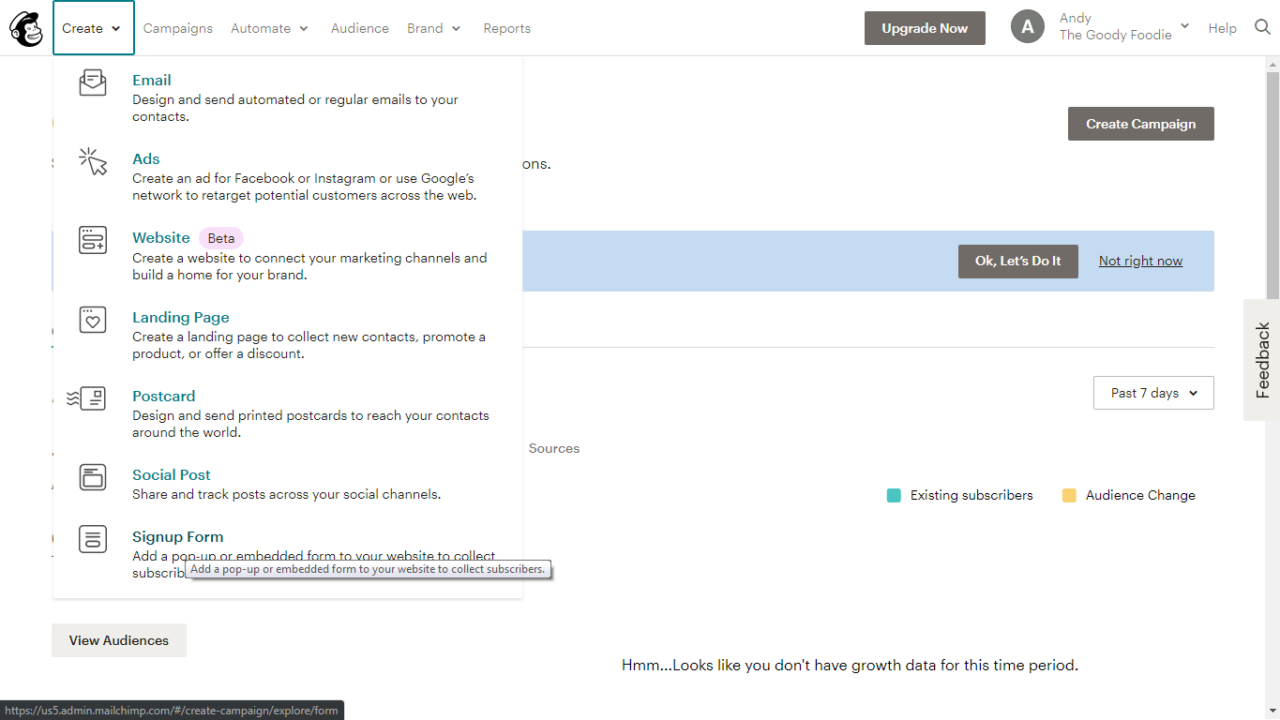This screenshot has height=720, width=1280.
Task: Click the Ok, Let's Do It button
Action: [x=1018, y=261]
